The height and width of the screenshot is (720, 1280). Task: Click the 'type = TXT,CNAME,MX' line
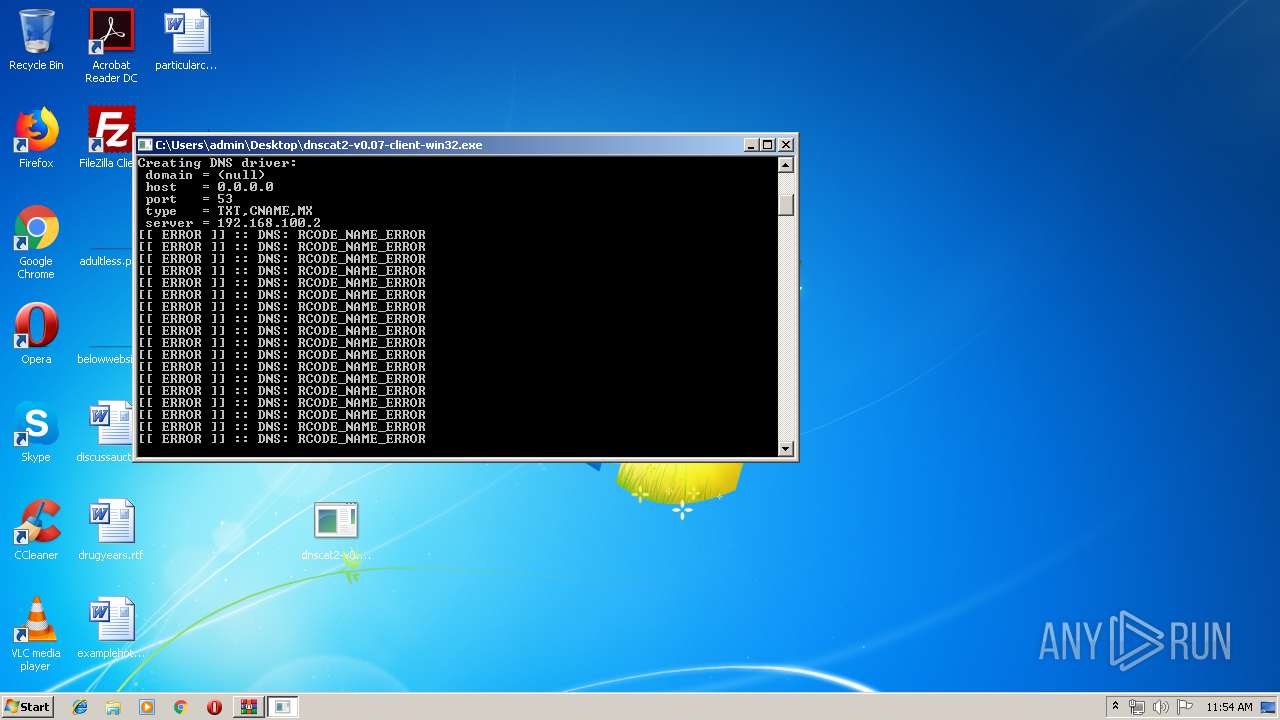229,211
